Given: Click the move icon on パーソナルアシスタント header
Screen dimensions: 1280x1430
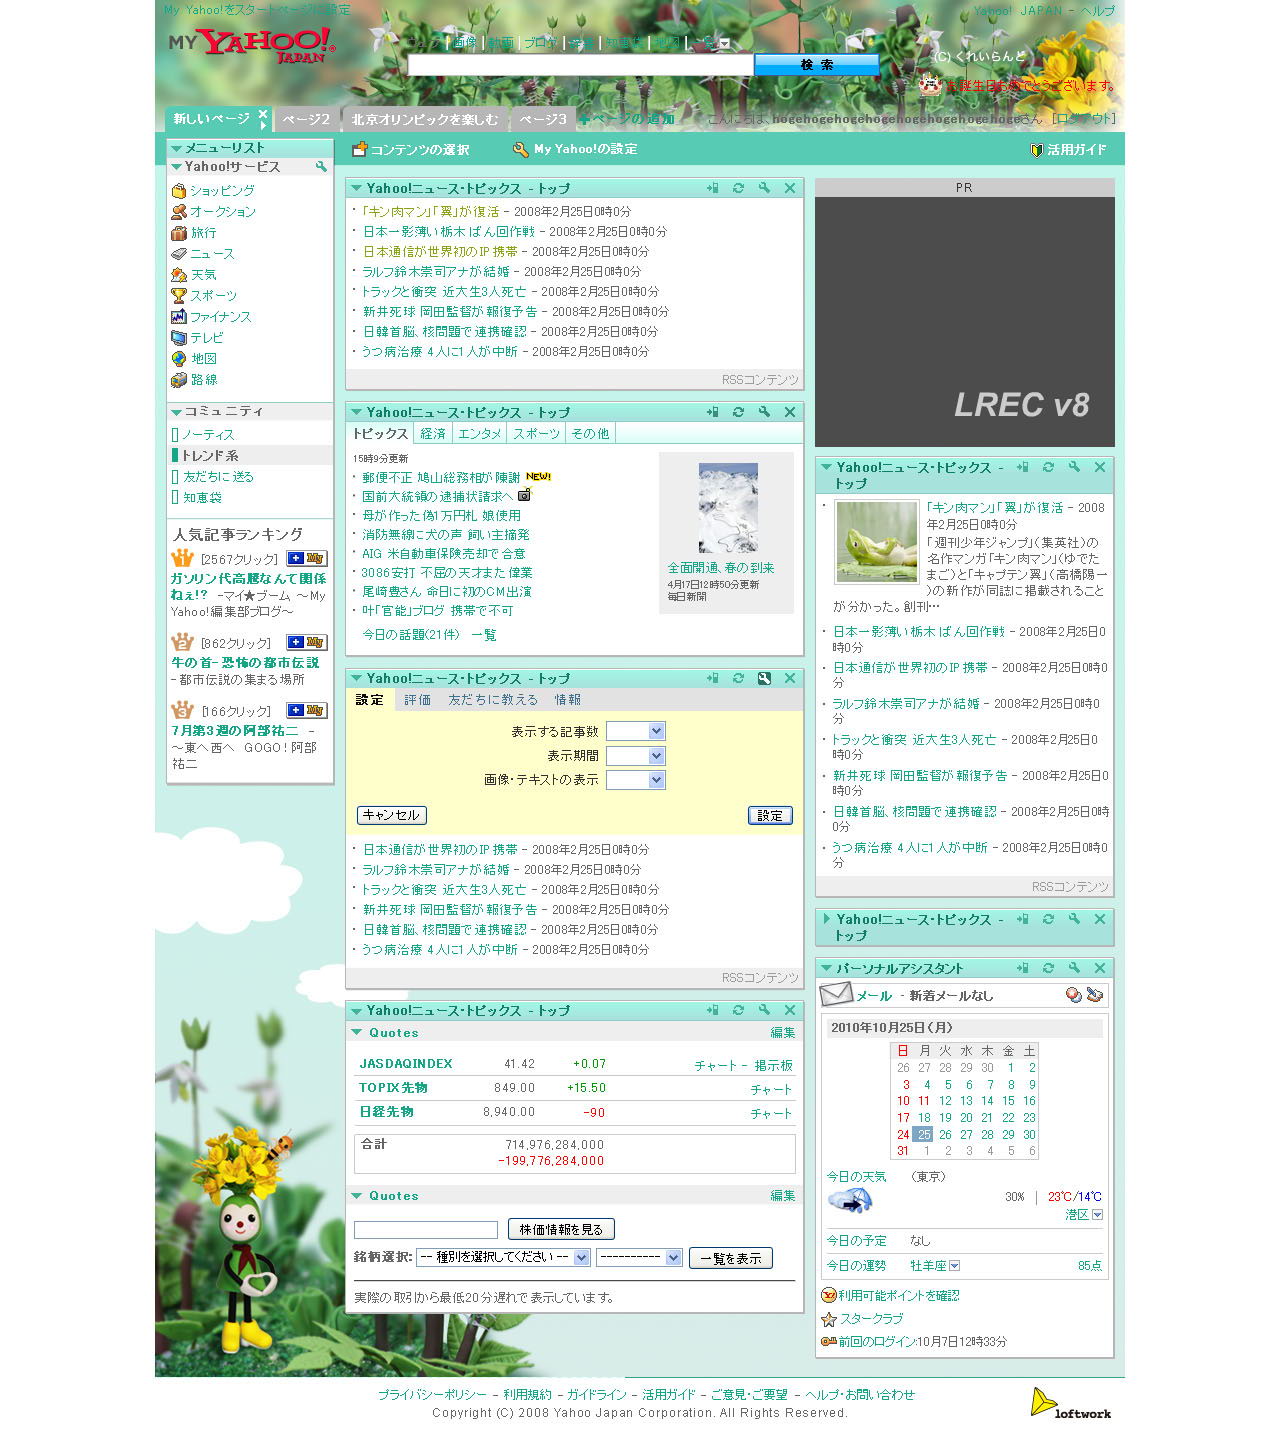Looking at the screenshot, I should pos(1022,968).
